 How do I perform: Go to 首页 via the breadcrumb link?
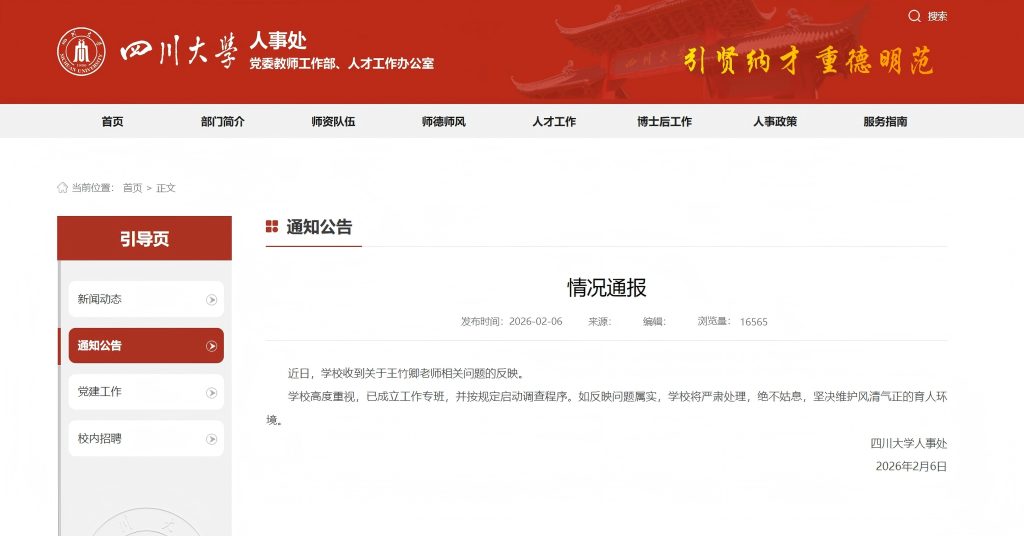tap(133, 188)
